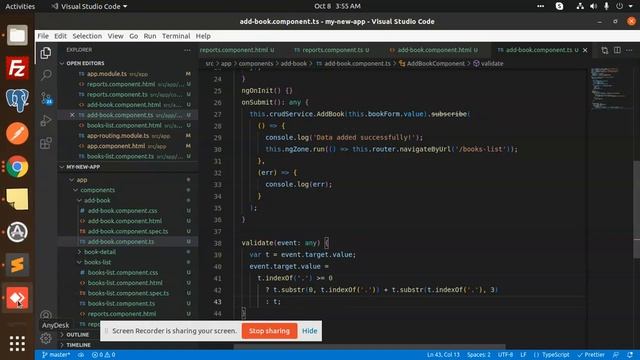
Task: Open the Selection menu
Action: pos(87,36)
